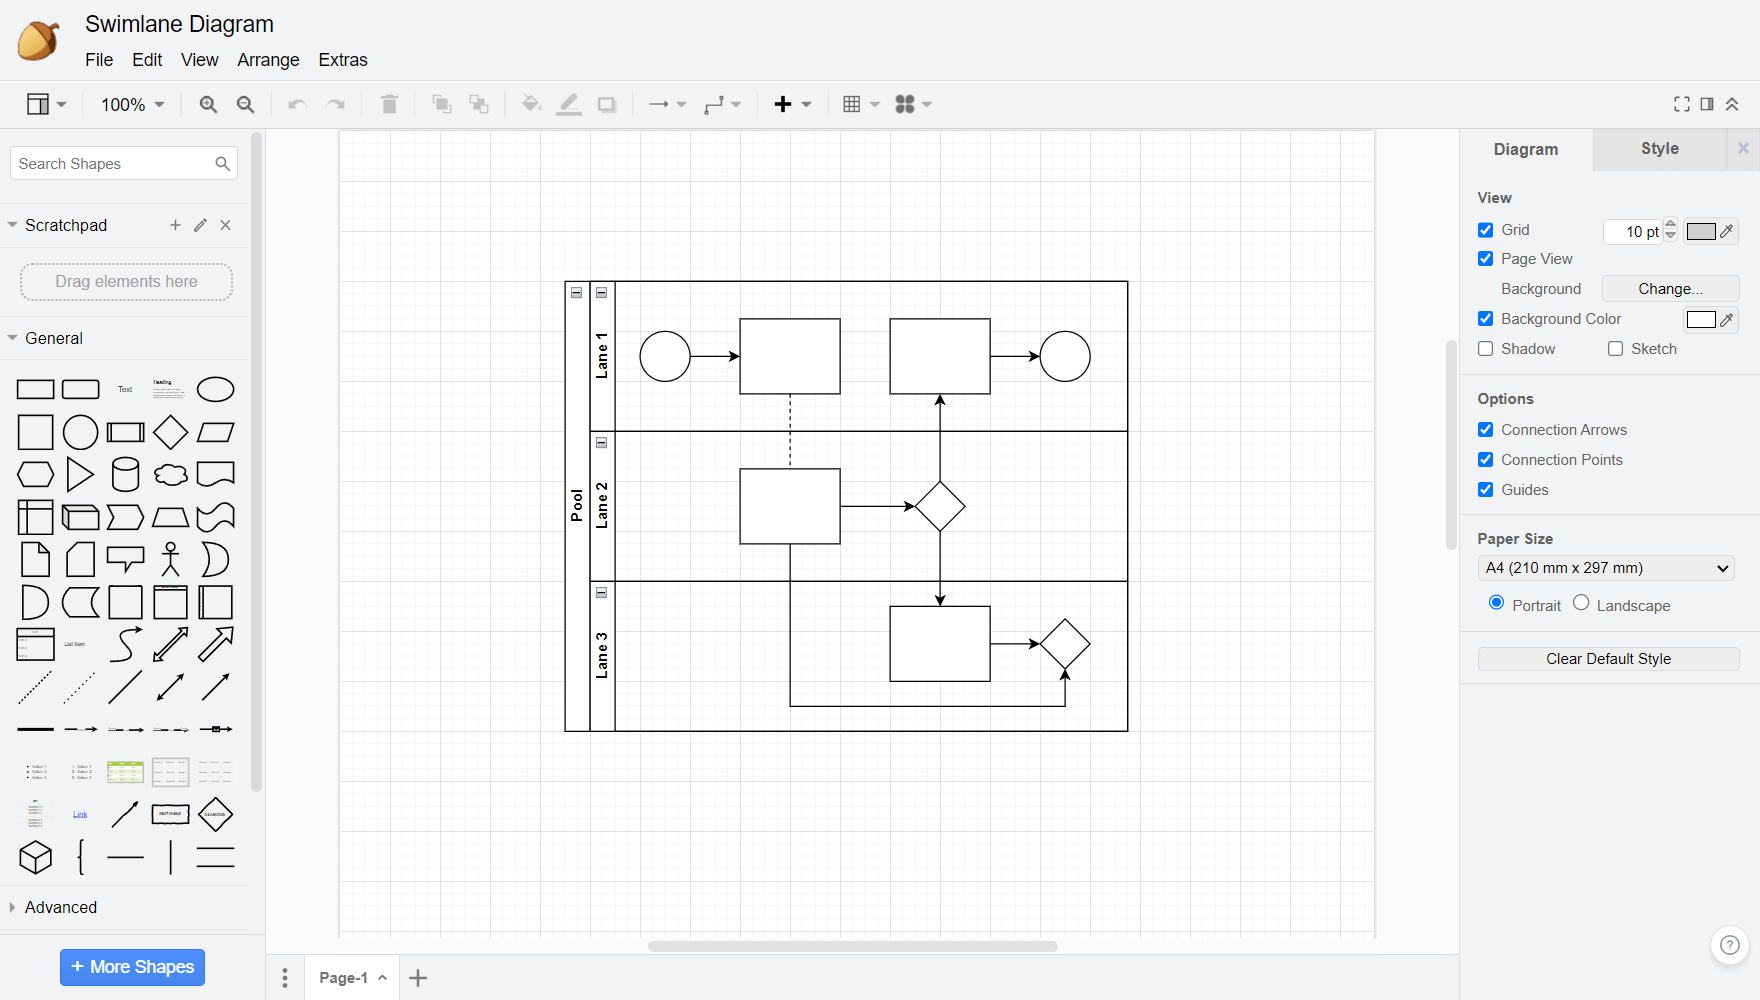Open the 100% zoom level dropdown

click(132, 105)
